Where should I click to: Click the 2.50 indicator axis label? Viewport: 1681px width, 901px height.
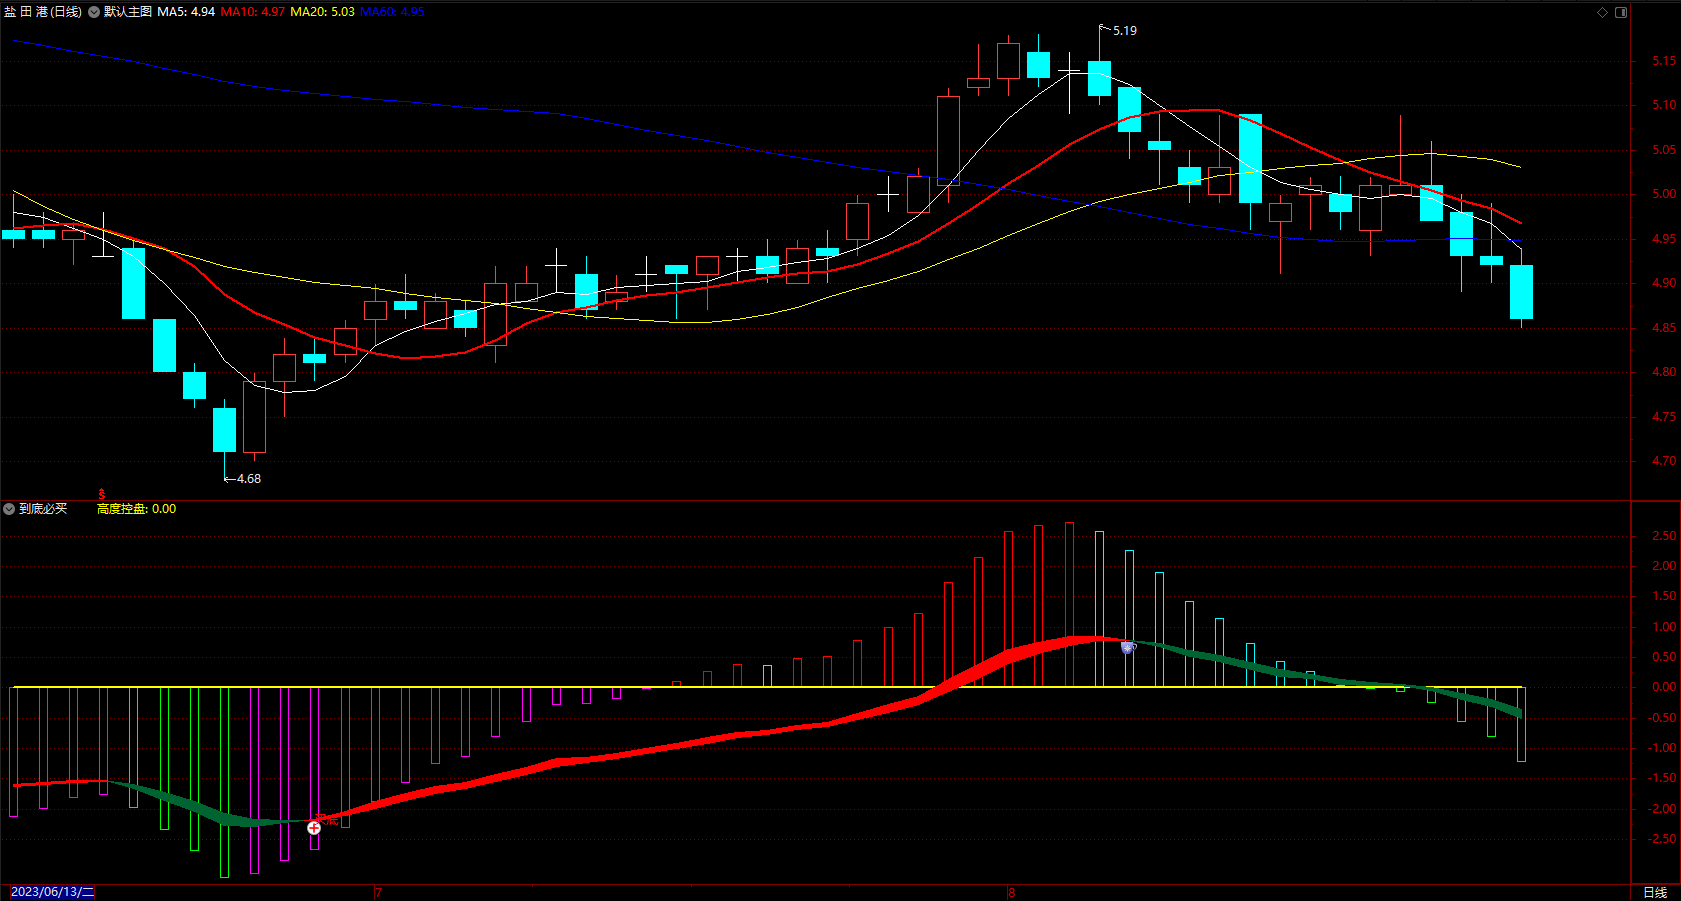click(x=1664, y=536)
